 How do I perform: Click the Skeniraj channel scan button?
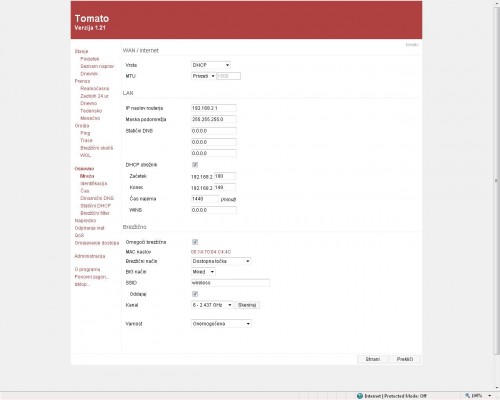pos(247,305)
